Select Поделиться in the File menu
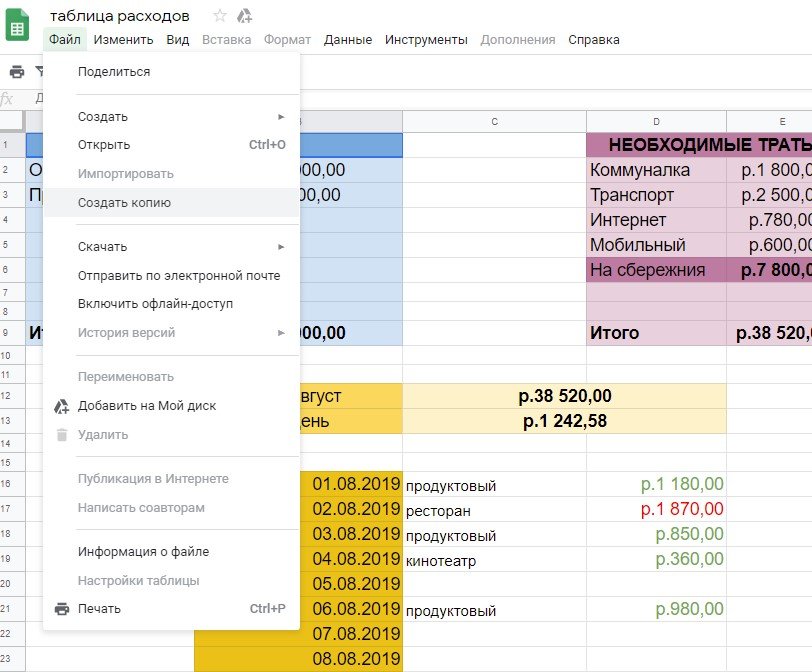The height and width of the screenshot is (672, 812). [x=114, y=72]
